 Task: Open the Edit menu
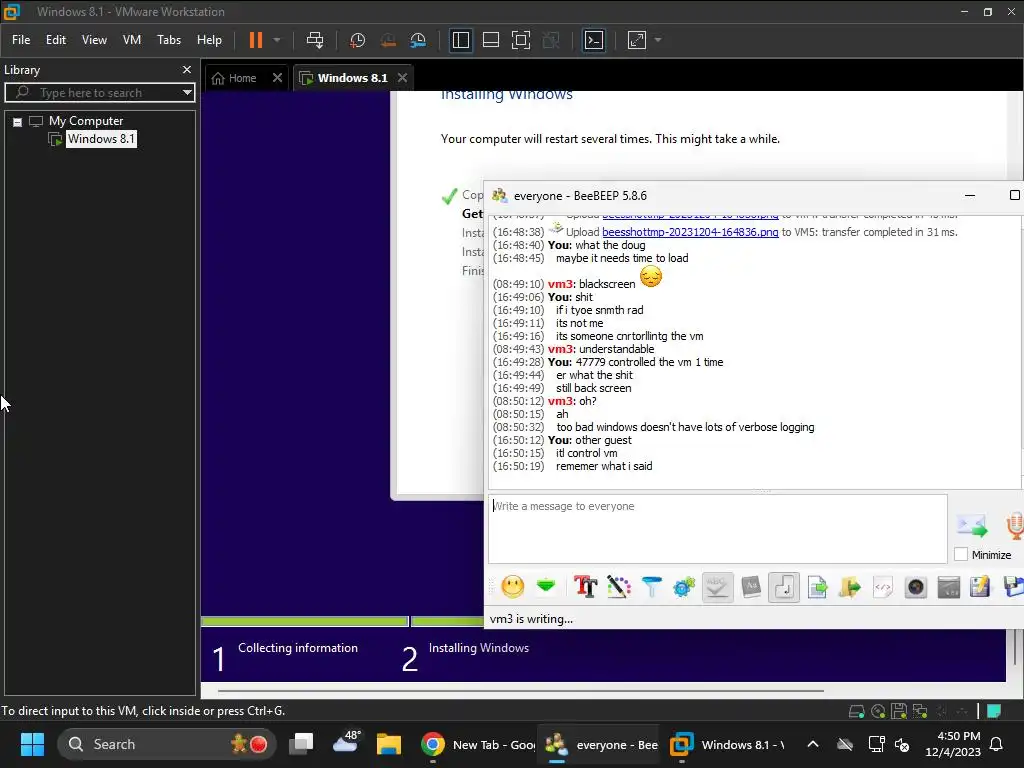[x=56, y=40]
